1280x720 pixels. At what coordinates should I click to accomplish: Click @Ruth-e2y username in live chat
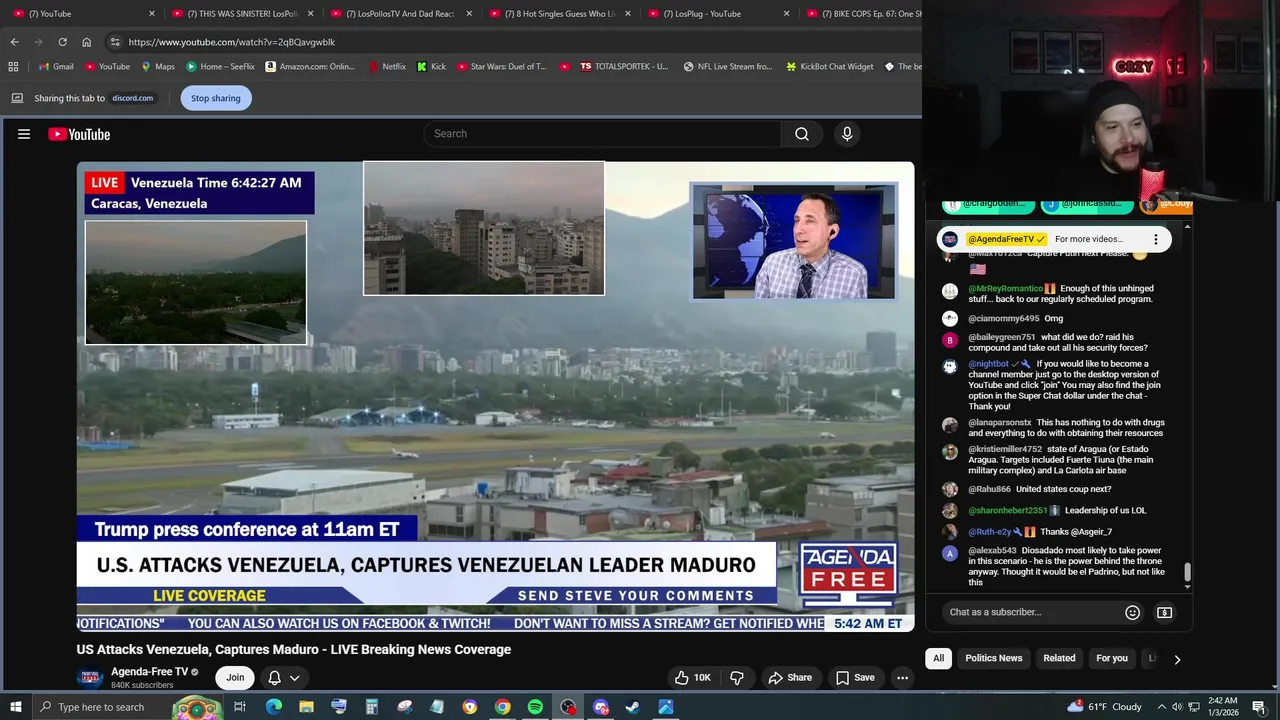point(989,532)
